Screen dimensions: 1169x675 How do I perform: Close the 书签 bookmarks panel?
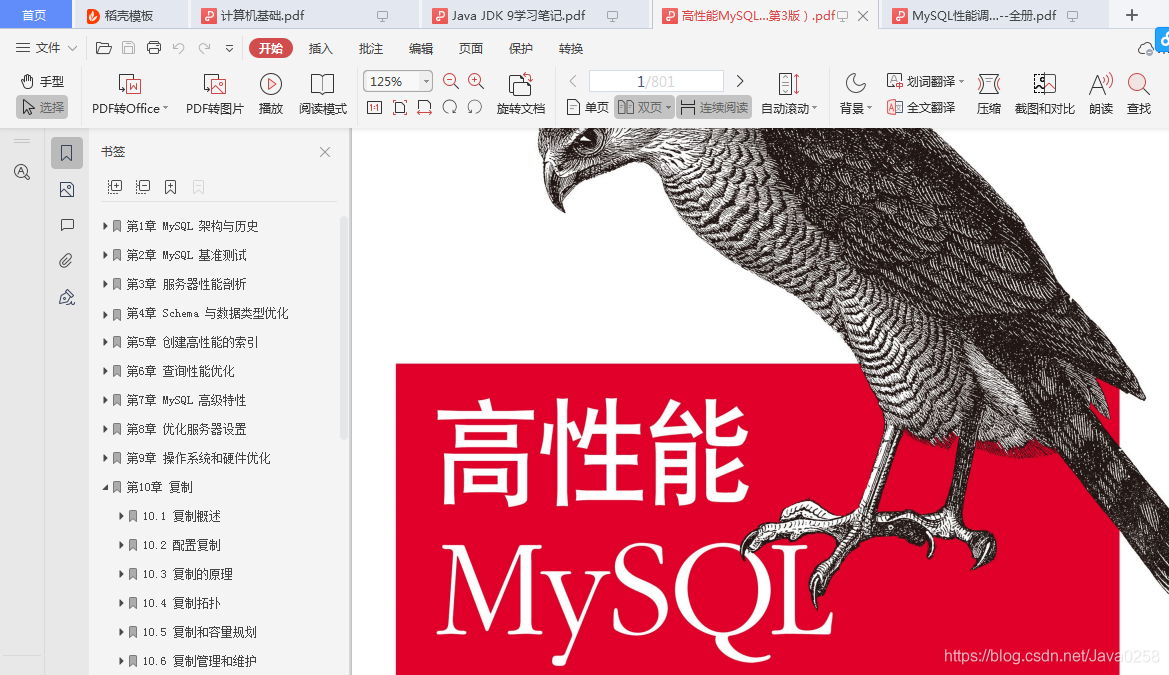(325, 152)
